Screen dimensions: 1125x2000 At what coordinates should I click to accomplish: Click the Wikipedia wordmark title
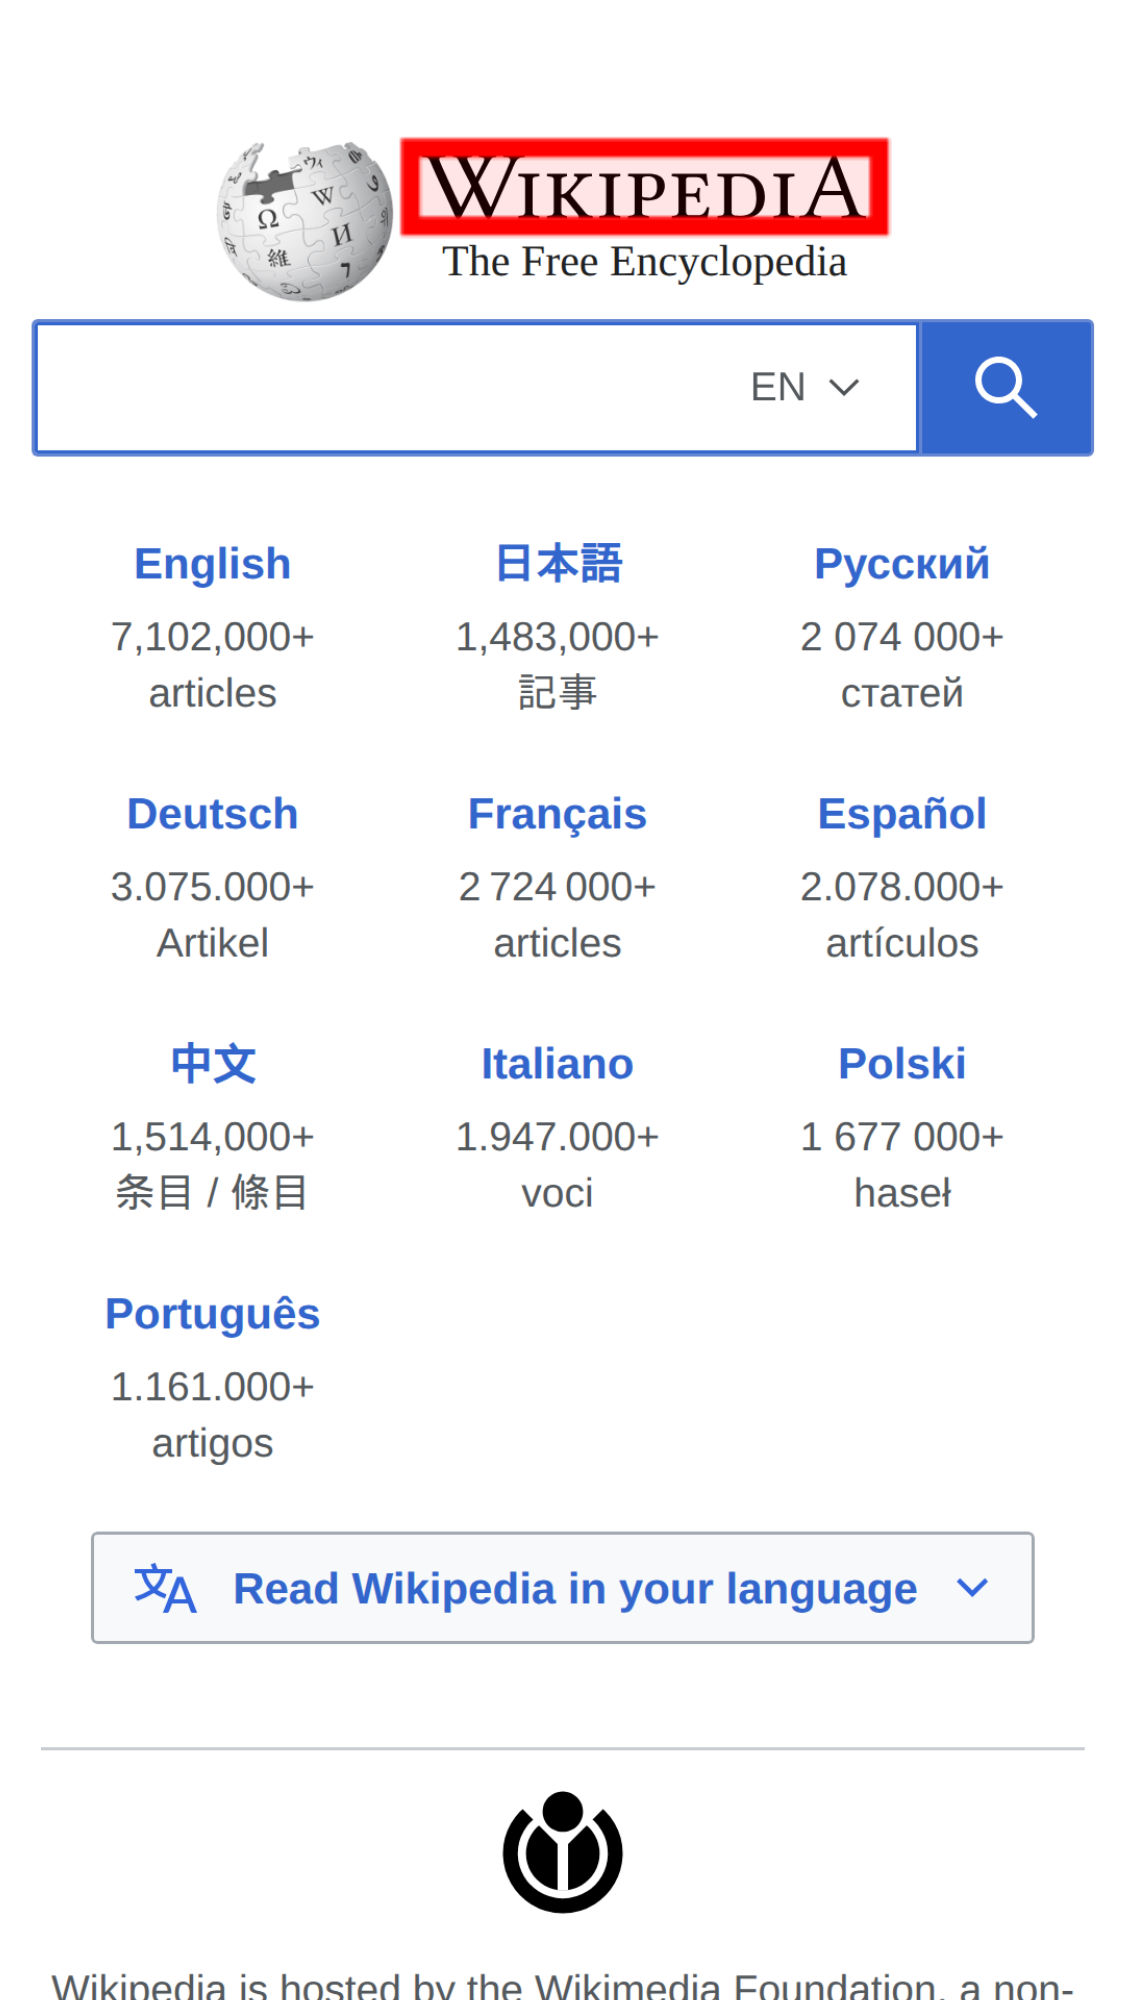[x=644, y=188]
